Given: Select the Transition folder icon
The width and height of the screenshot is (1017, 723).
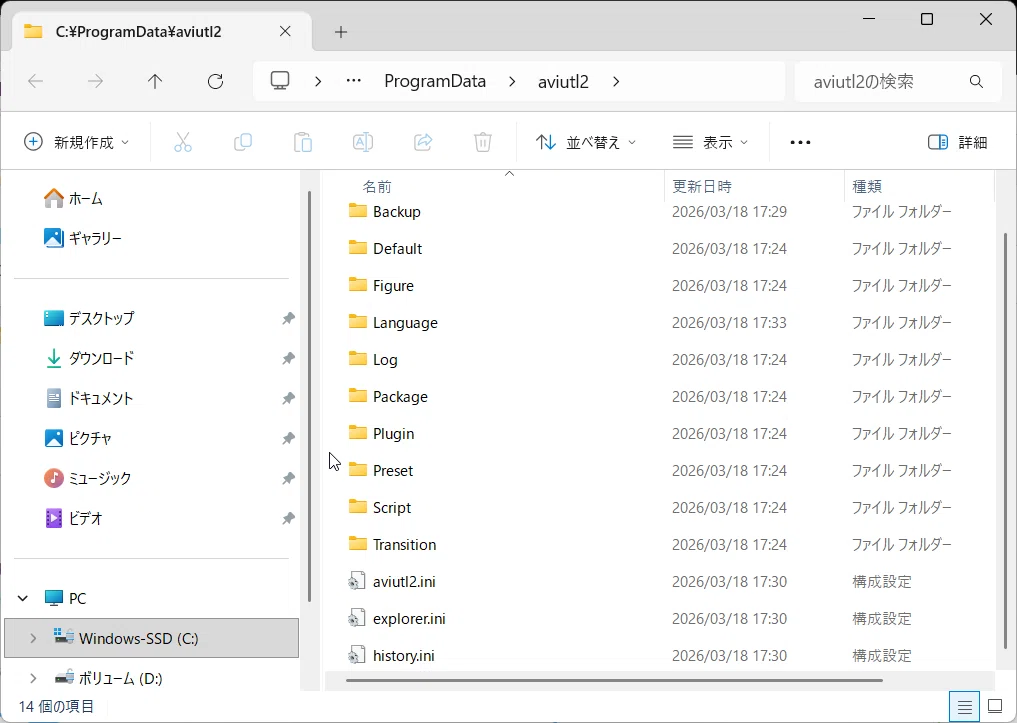Looking at the screenshot, I should pos(358,543).
